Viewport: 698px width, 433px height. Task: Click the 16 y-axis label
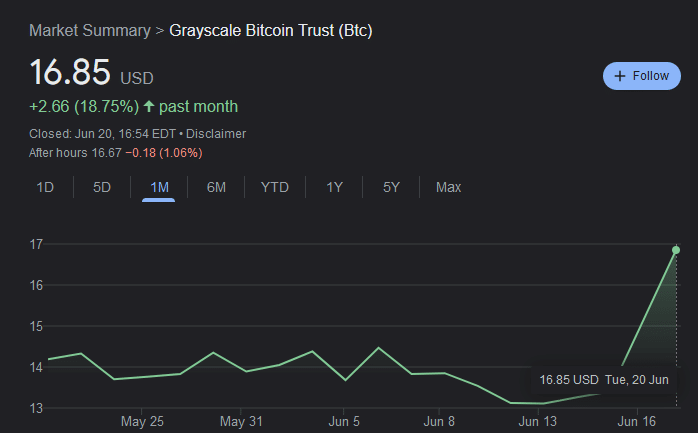click(x=36, y=285)
